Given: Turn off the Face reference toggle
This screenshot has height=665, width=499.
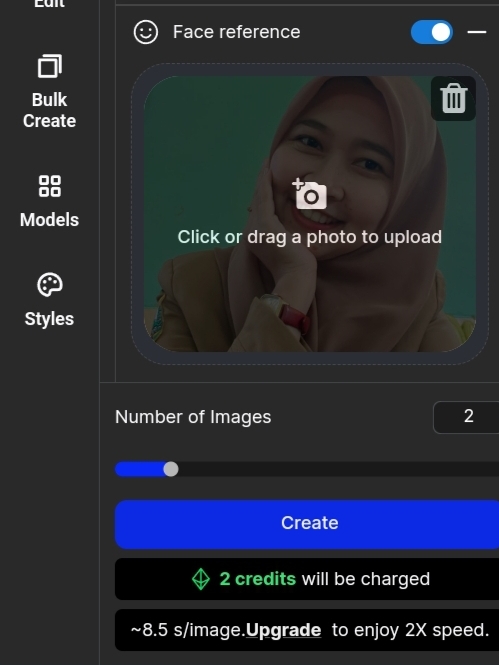Looking at the screenshot, I should pos(432,32).
